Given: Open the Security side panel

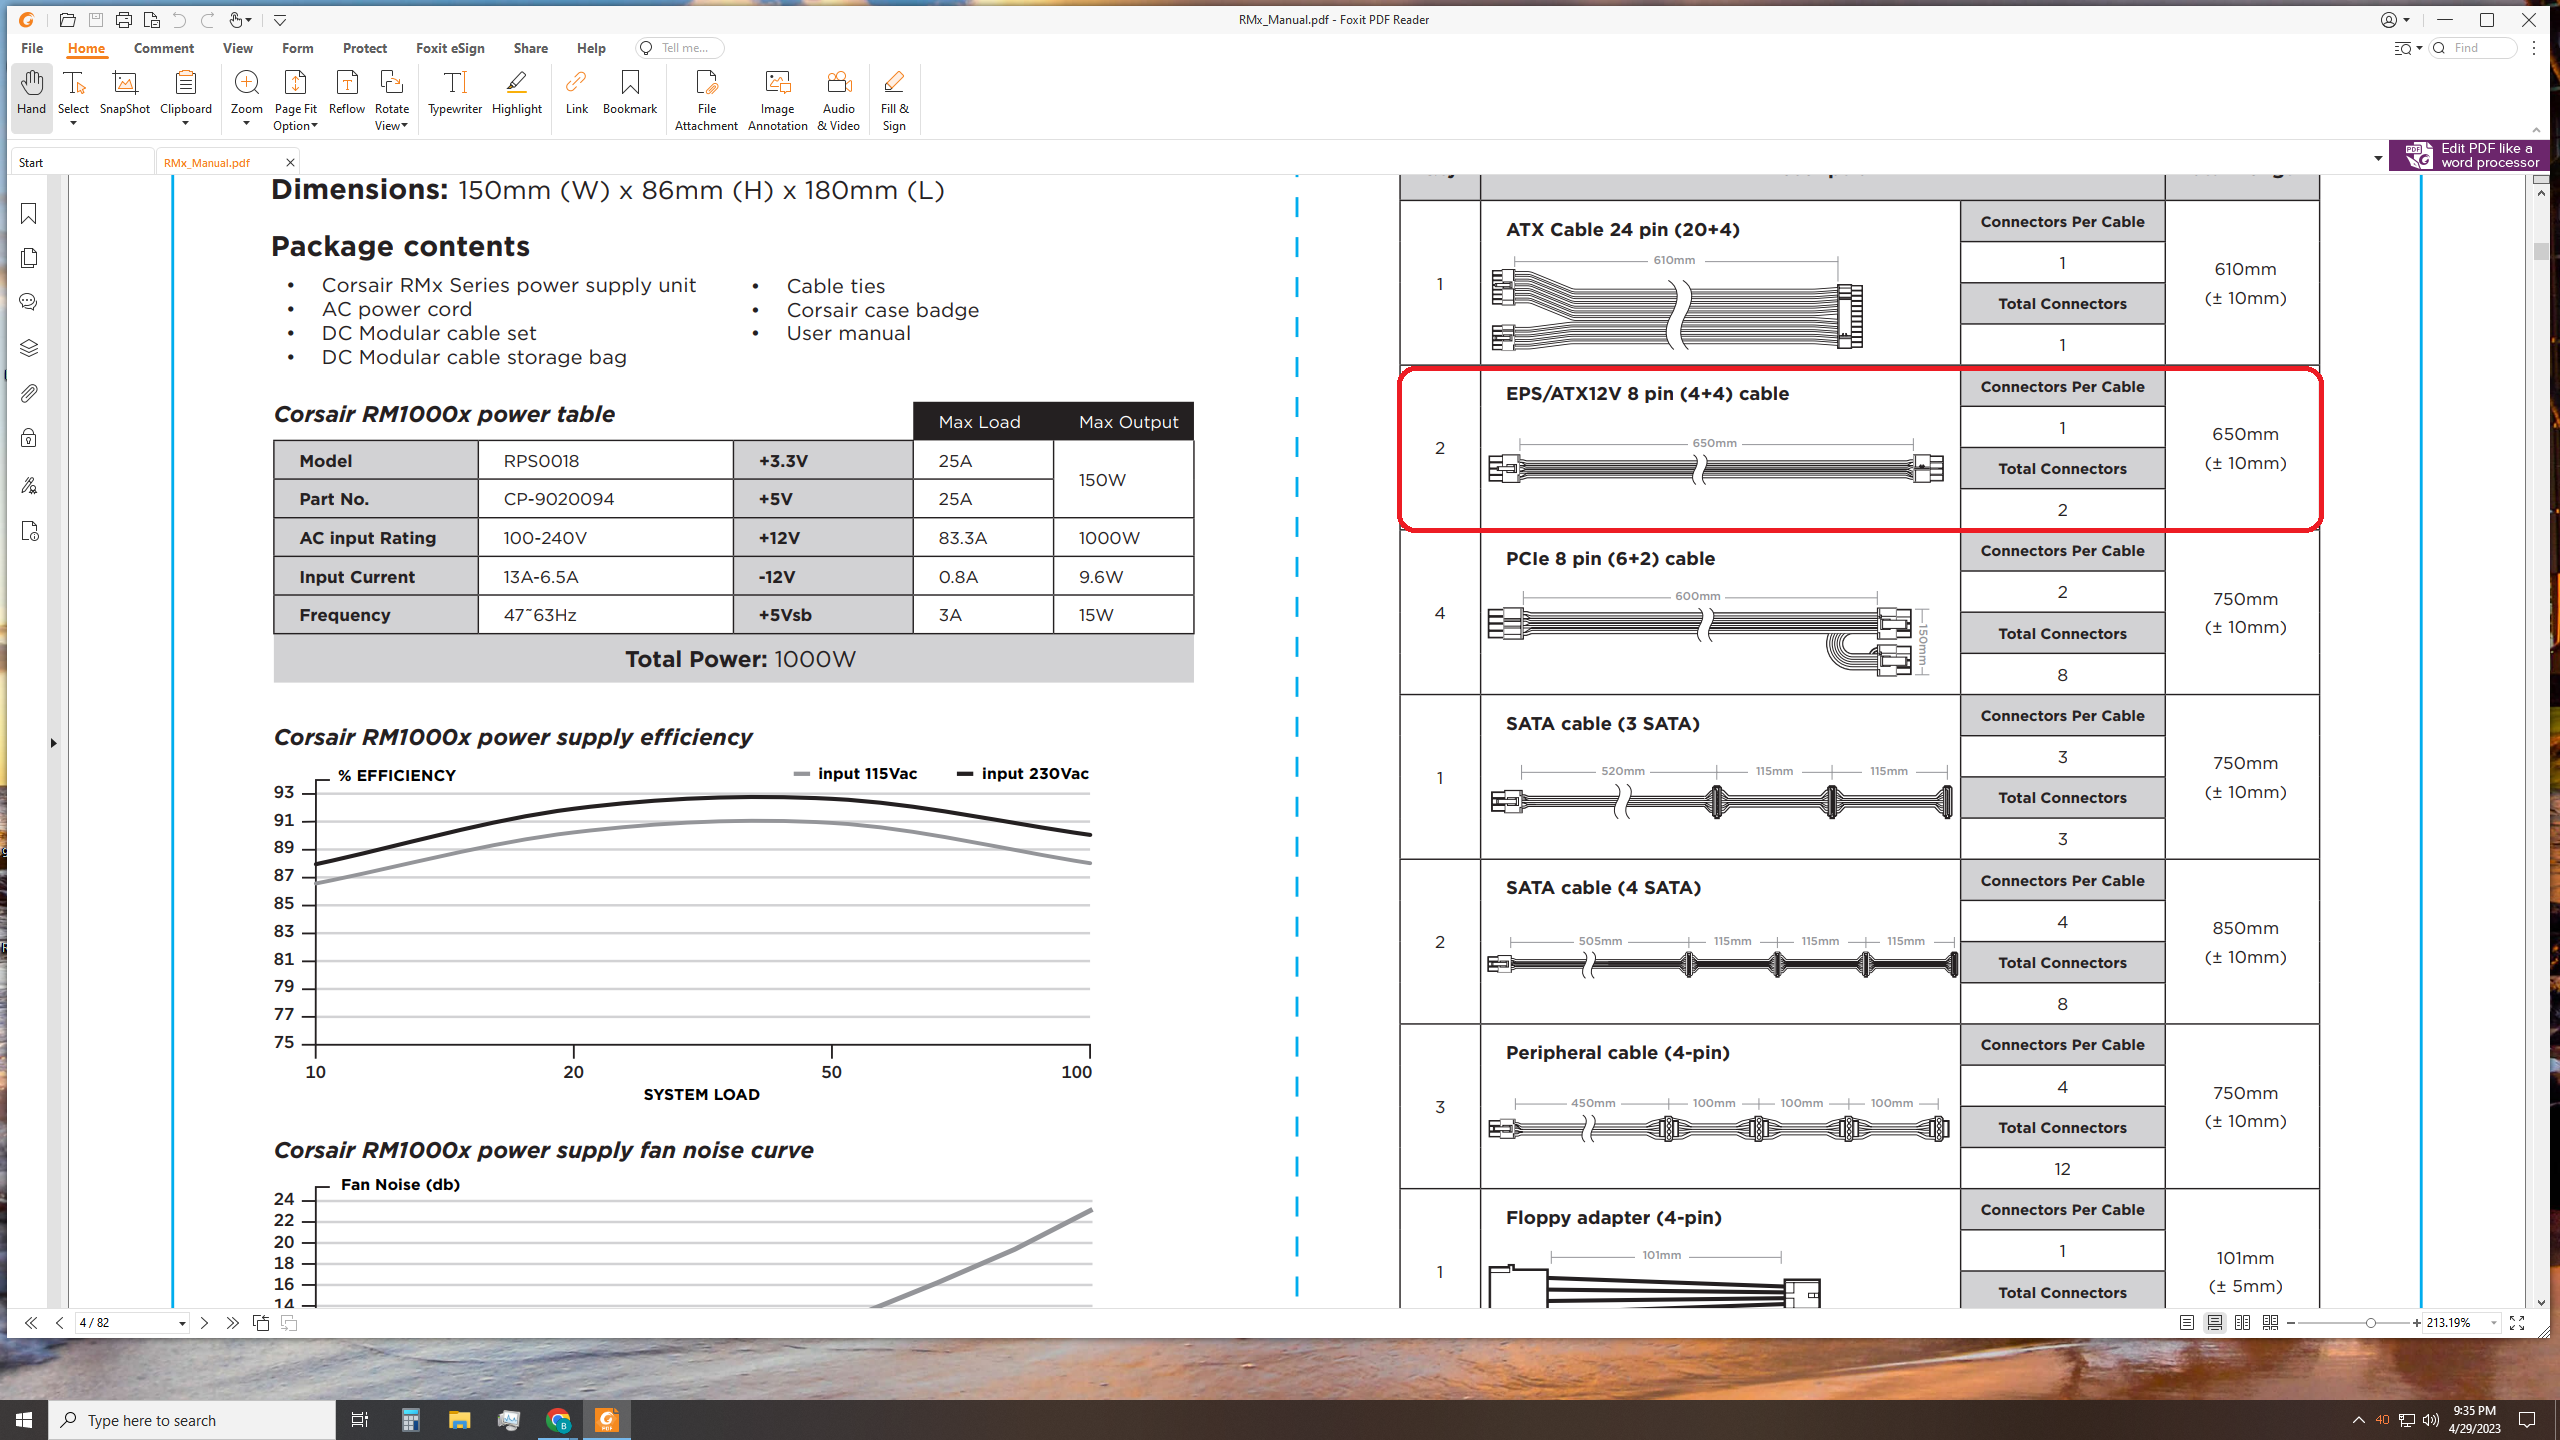Looking at the screenshot, I should click(29, 438).
